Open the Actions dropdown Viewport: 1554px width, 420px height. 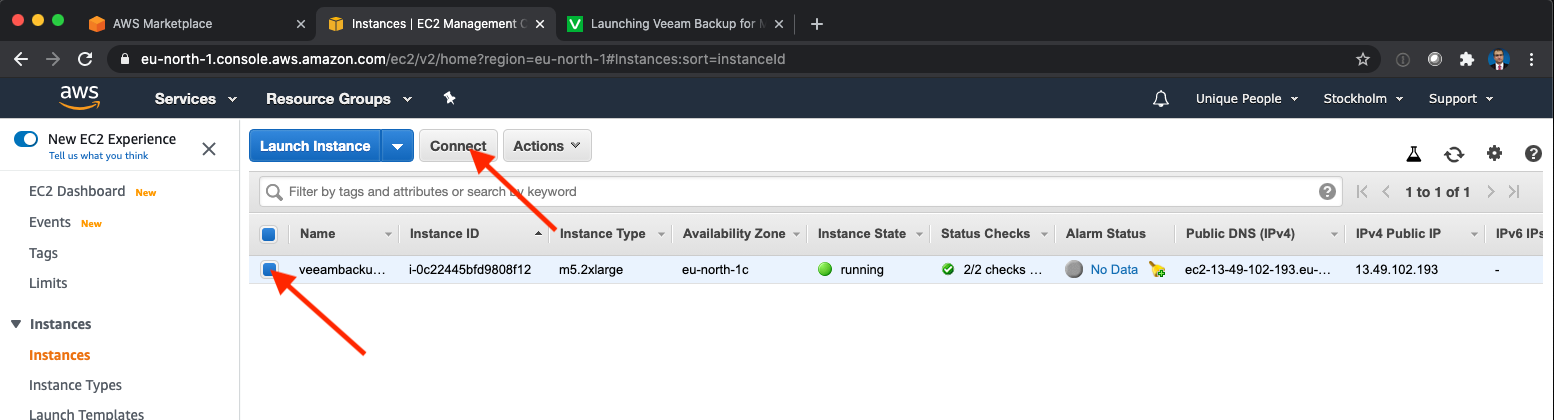click(547, 146)
